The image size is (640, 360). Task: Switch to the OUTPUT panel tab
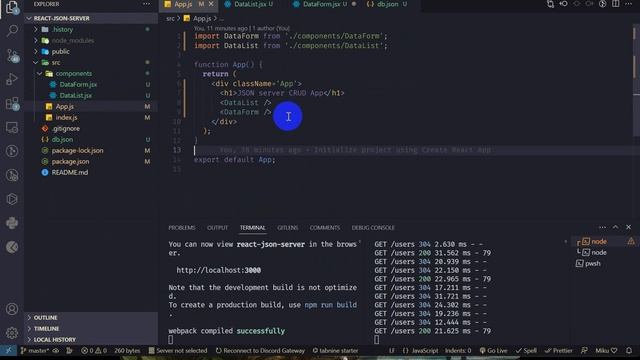point(217,227)
